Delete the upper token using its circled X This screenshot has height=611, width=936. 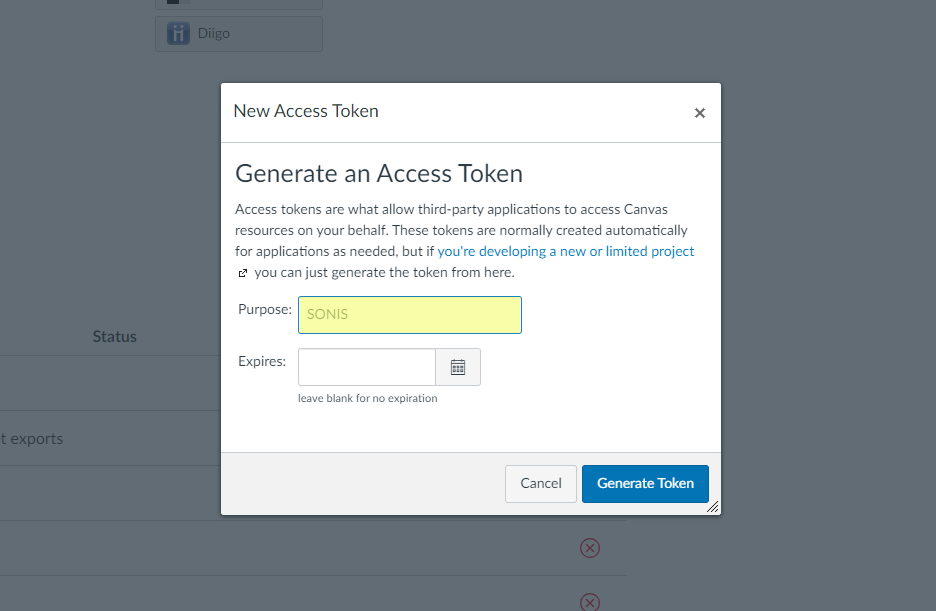[x=590, y=547]
